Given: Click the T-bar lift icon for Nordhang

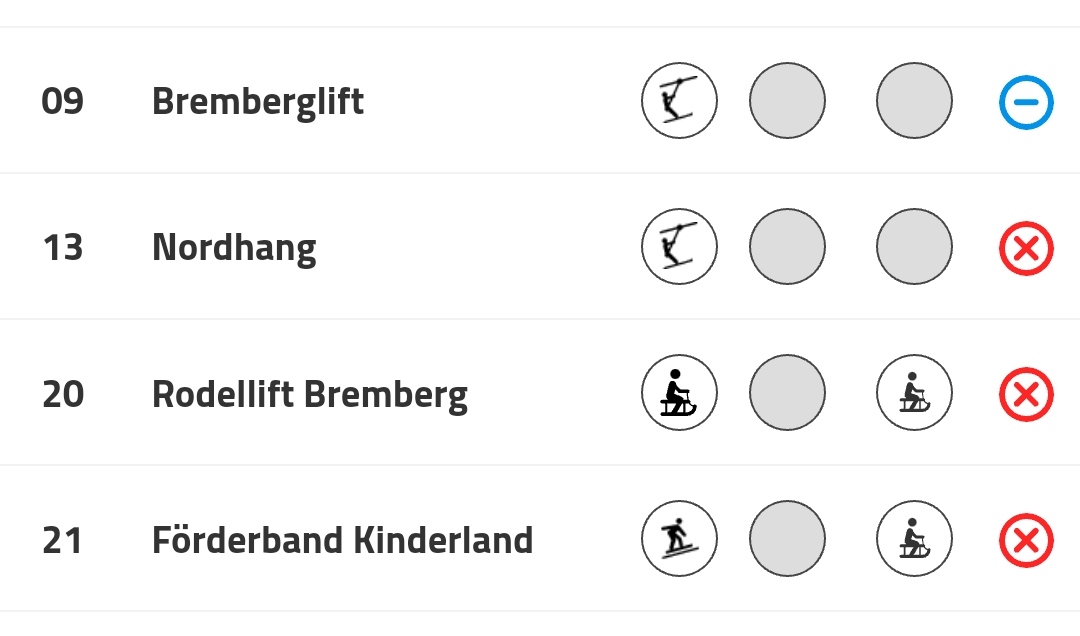Looking at the screenshot, I should (679, 247).
